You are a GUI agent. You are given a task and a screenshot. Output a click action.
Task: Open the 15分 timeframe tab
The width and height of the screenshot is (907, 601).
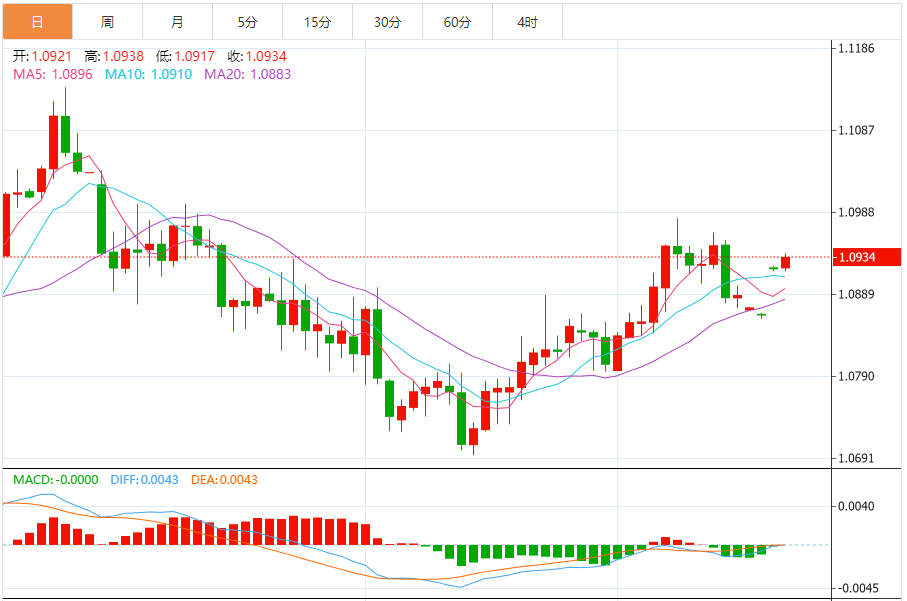[318, 22]
